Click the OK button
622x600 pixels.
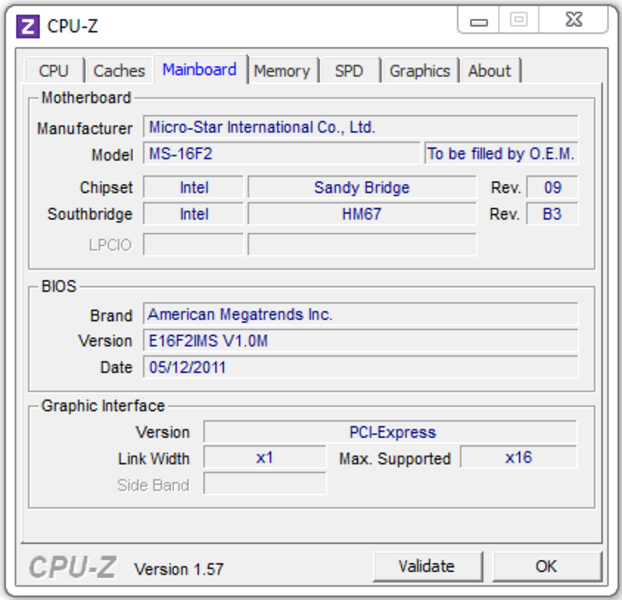point(547,566)
